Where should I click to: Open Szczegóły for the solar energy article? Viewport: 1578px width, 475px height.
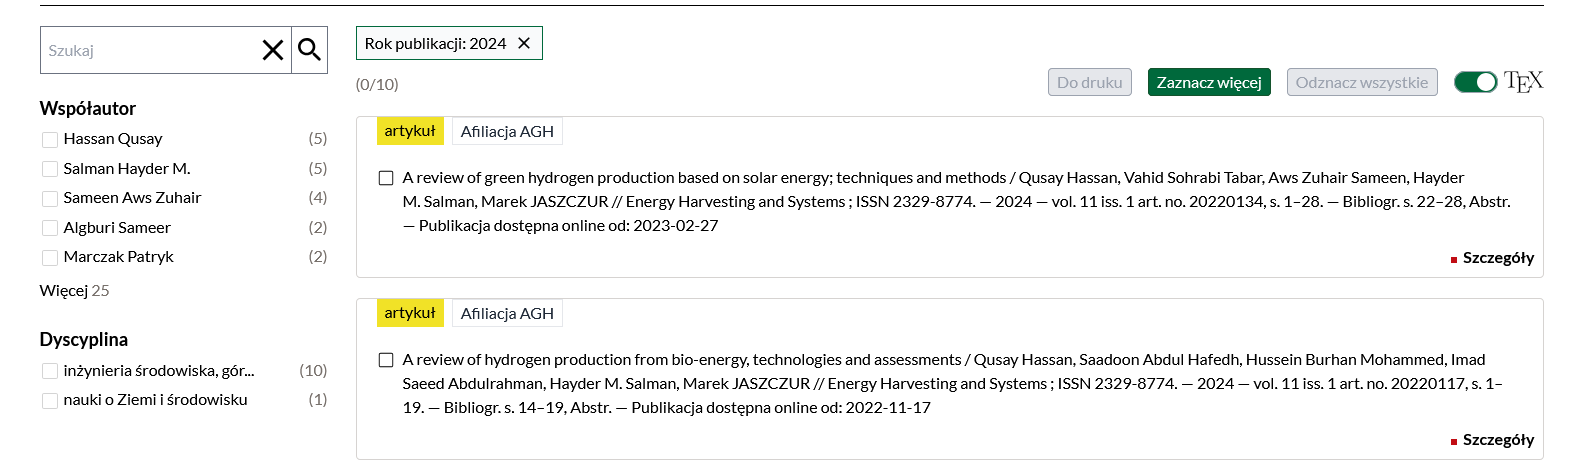[1497, 258]
